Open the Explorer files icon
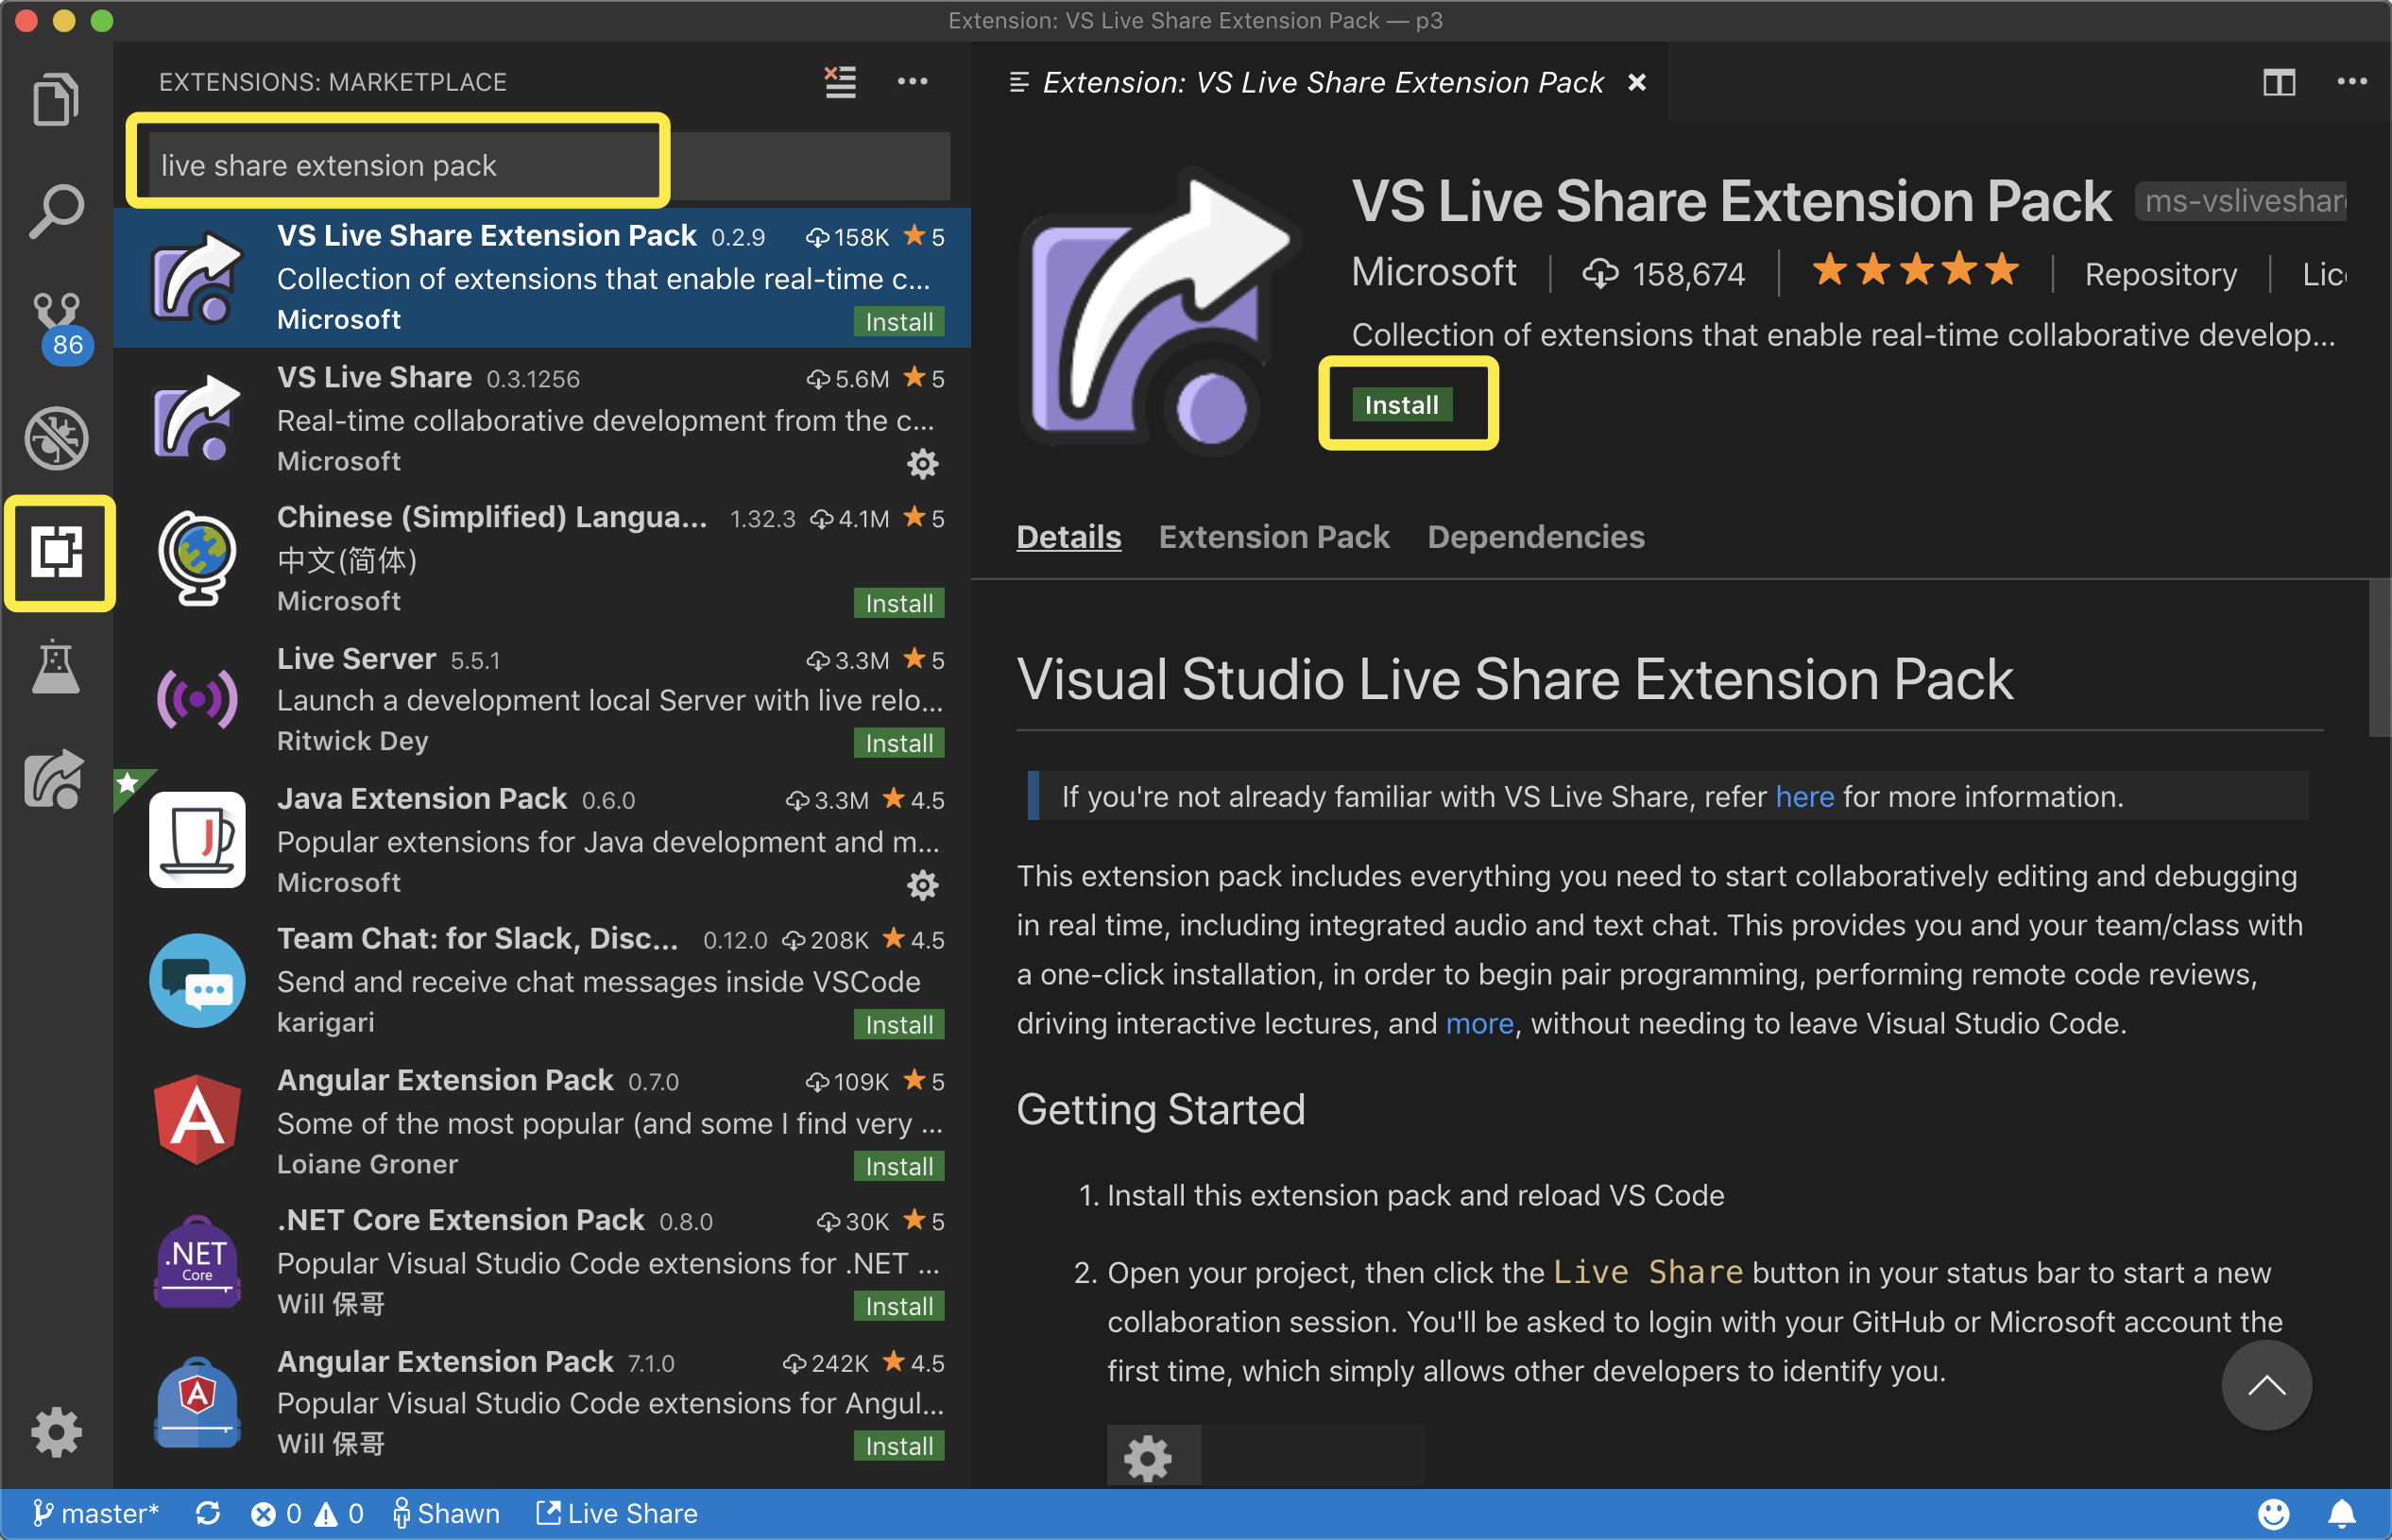2392x1540 pixels. (x=56, y=99)
